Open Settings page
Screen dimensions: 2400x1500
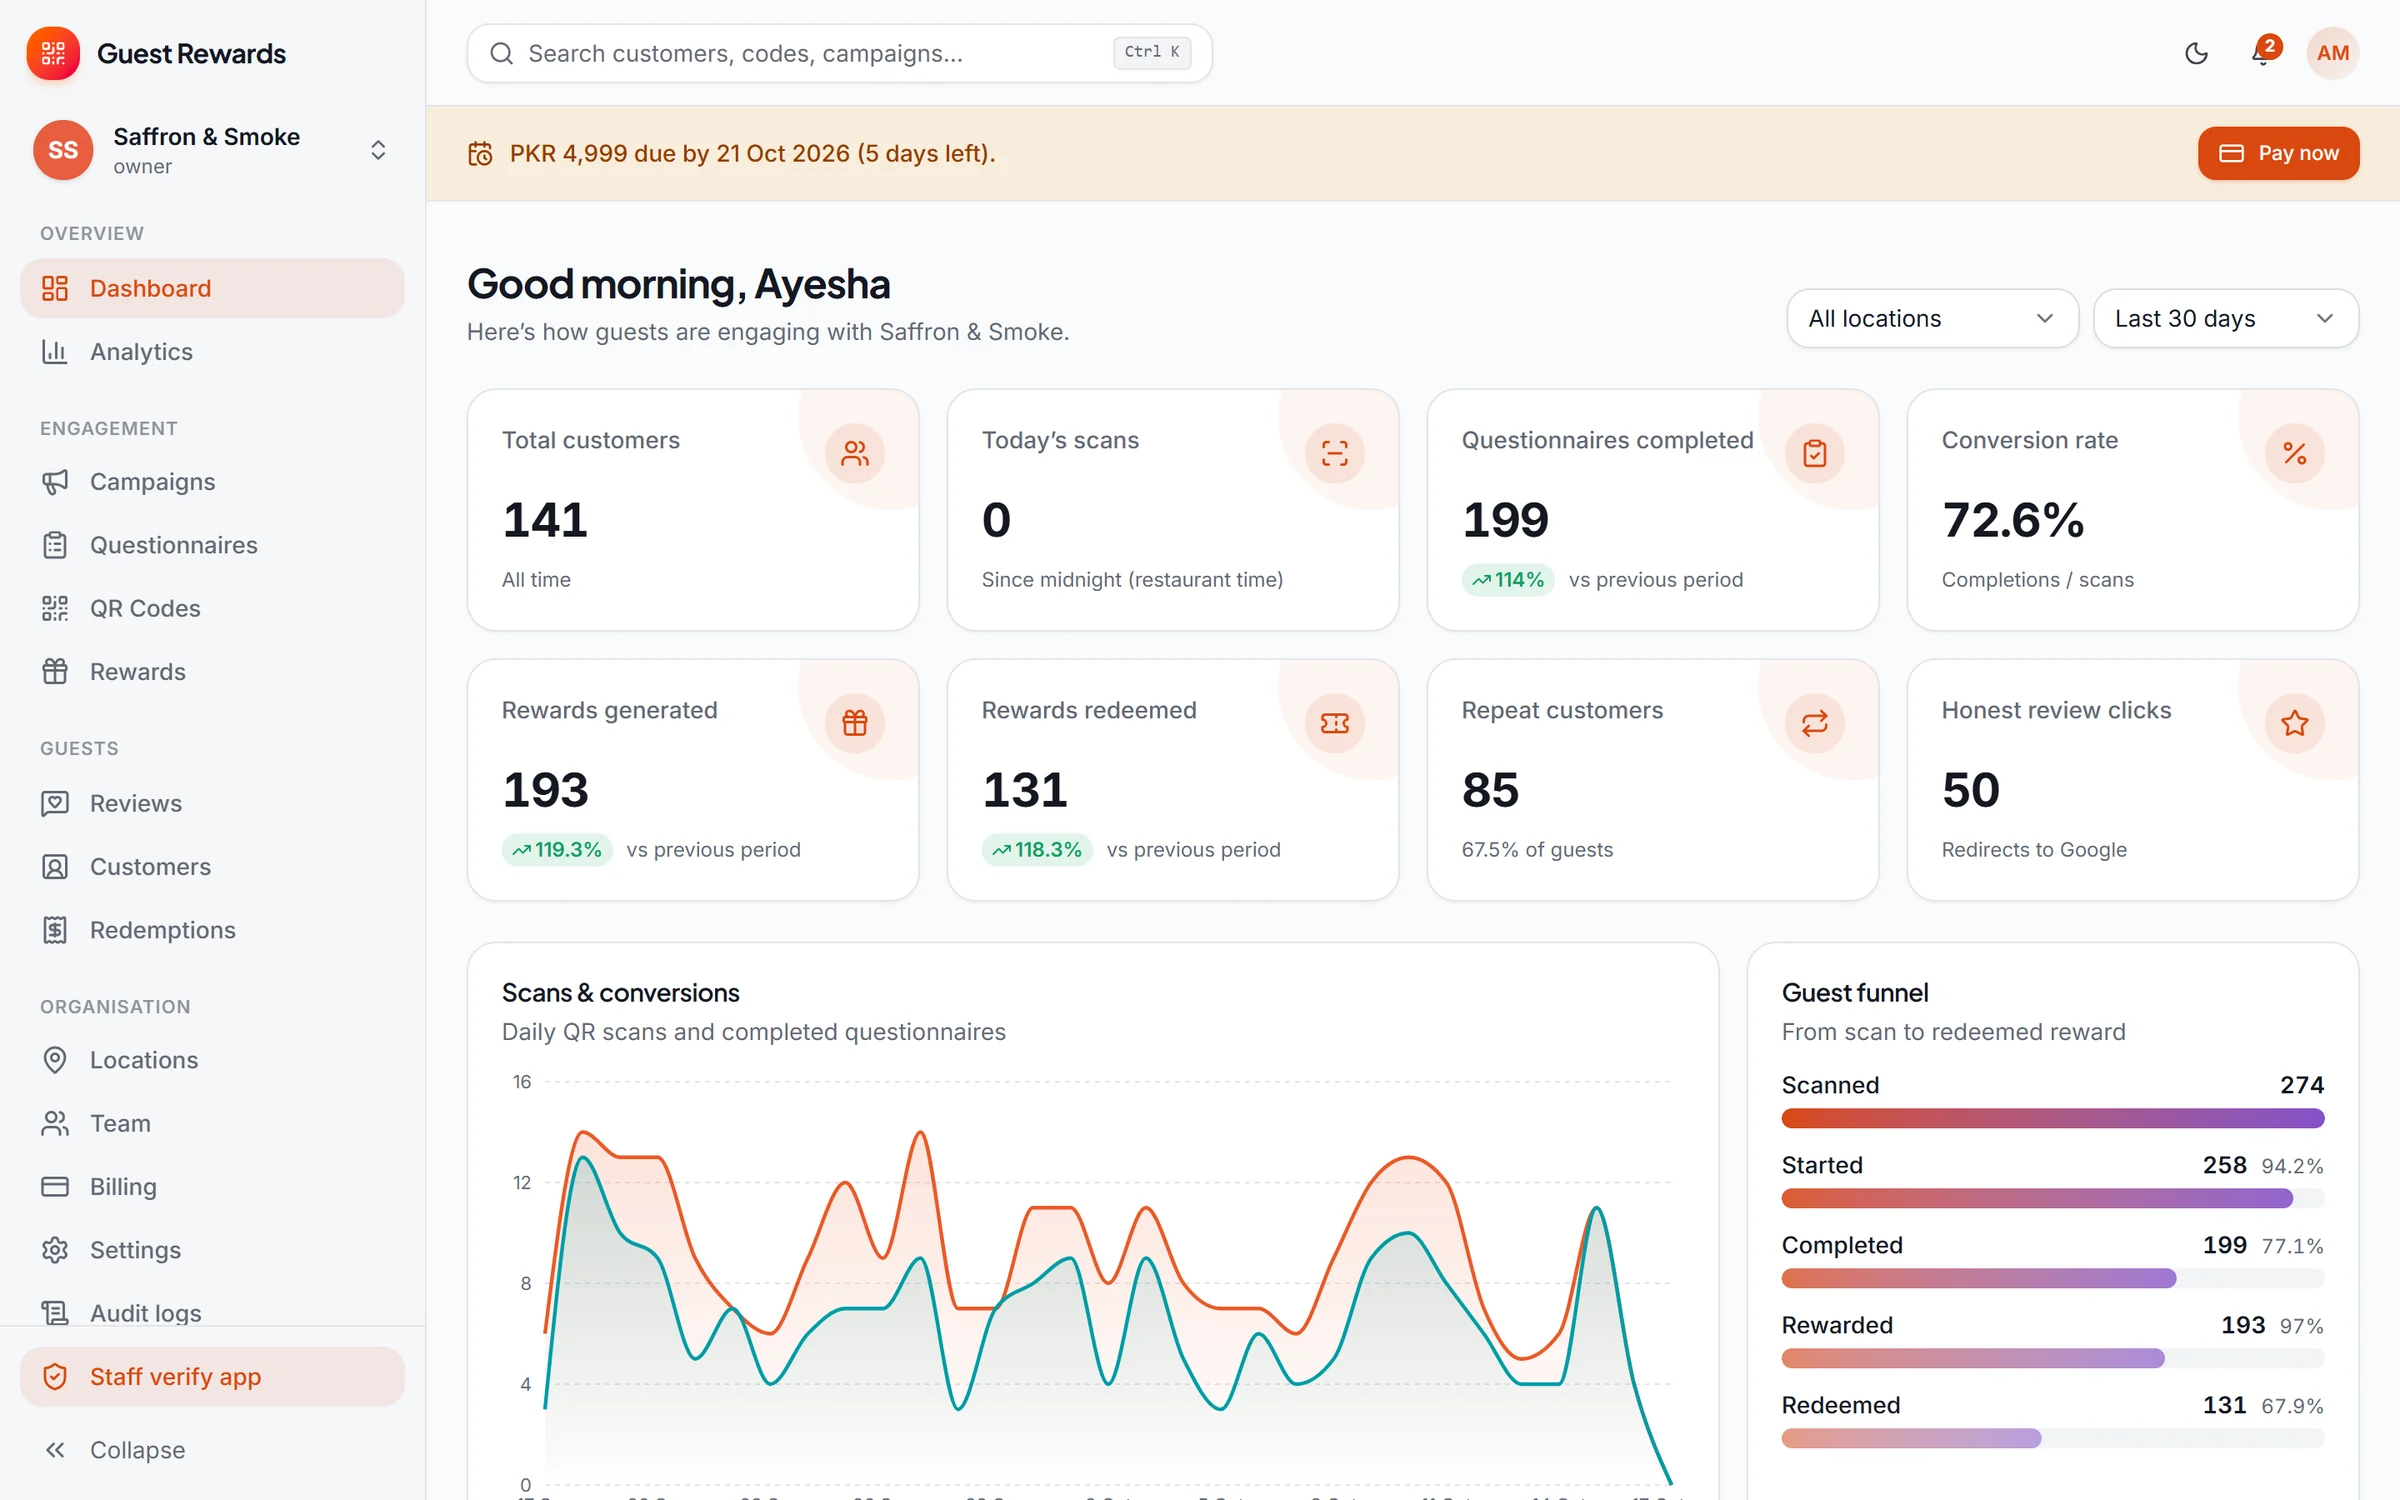(x=212, y=1250)
